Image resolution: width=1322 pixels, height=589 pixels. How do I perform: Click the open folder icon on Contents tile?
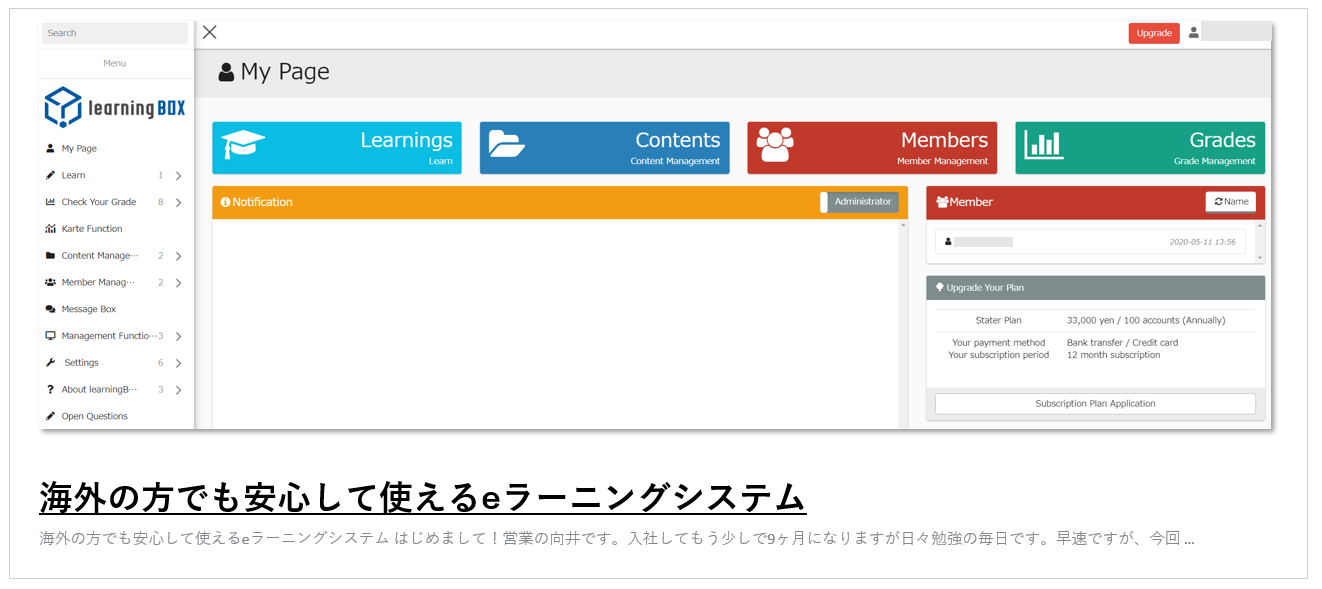point(508,145)
